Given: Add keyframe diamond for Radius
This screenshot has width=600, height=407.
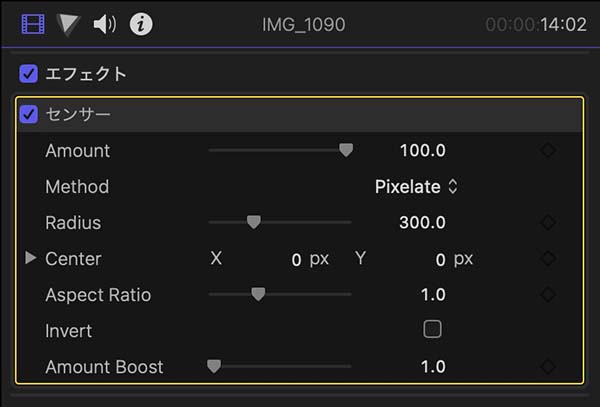Looking at the screenshot, I should pos(547,223).
